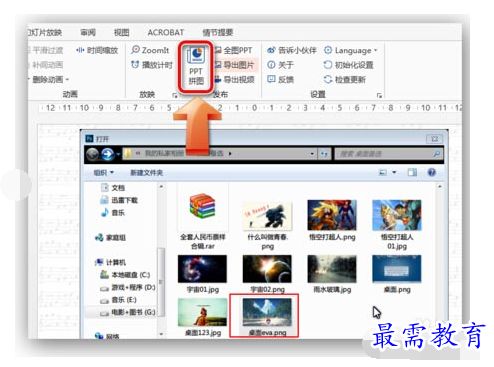494x367 pixels.
Task: Click 告诉小伙伴 share option
Action: pyautogui.click(x=292, y=50)
